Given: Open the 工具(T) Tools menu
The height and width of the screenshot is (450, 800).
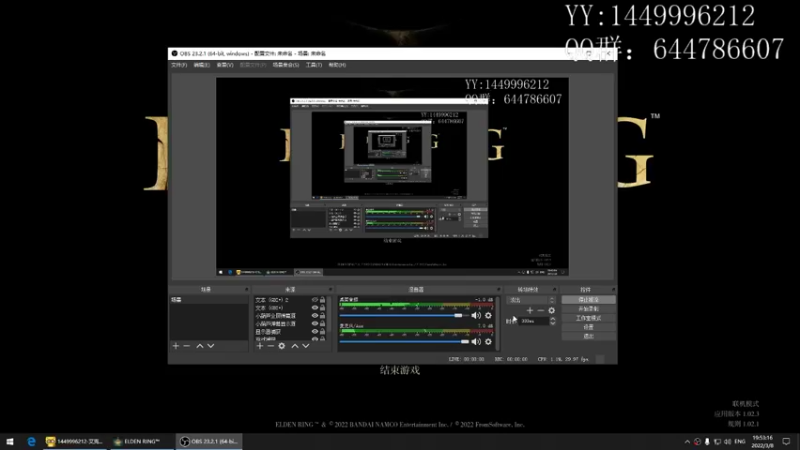Looking at the screenshot, I should [314, 65].
